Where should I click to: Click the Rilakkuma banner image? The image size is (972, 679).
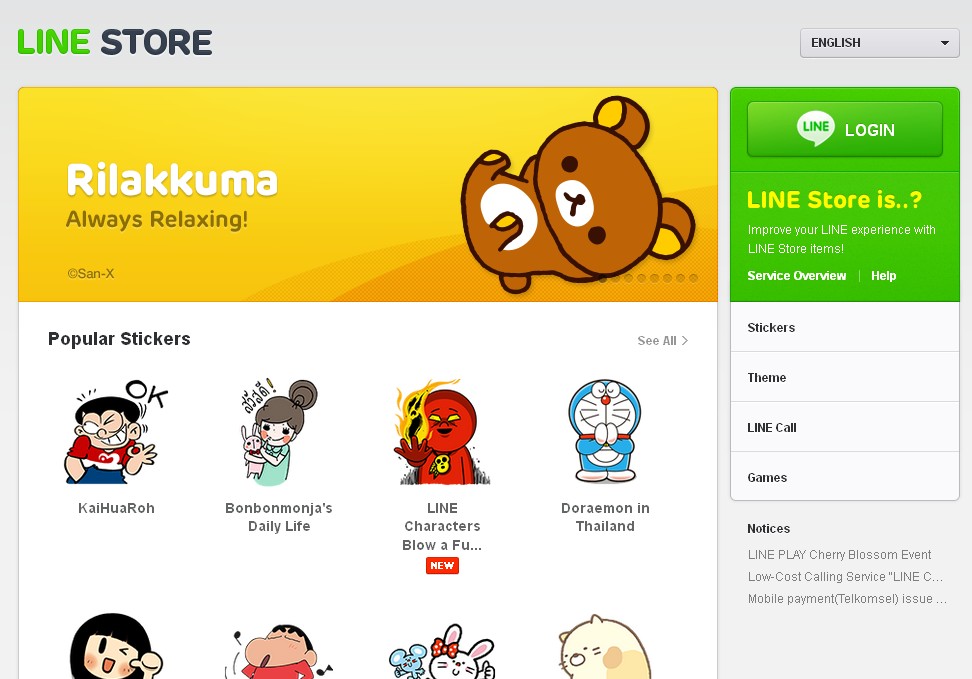click(x=368, y=195)
